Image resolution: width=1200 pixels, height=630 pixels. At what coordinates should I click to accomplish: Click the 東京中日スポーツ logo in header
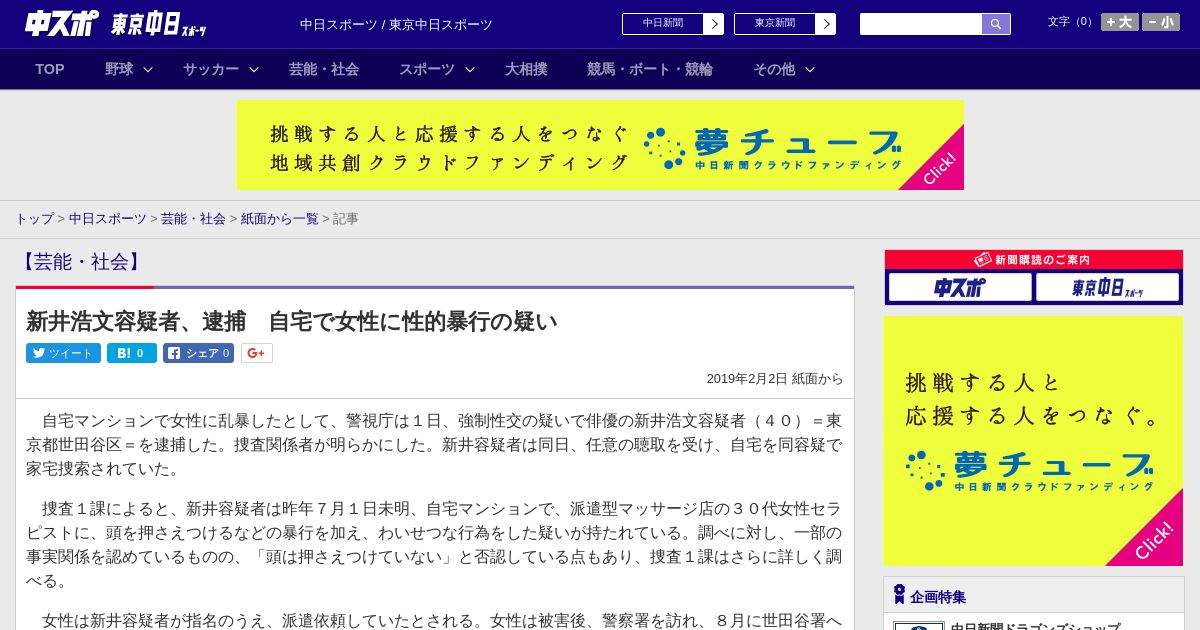click(x=159, y=24)
